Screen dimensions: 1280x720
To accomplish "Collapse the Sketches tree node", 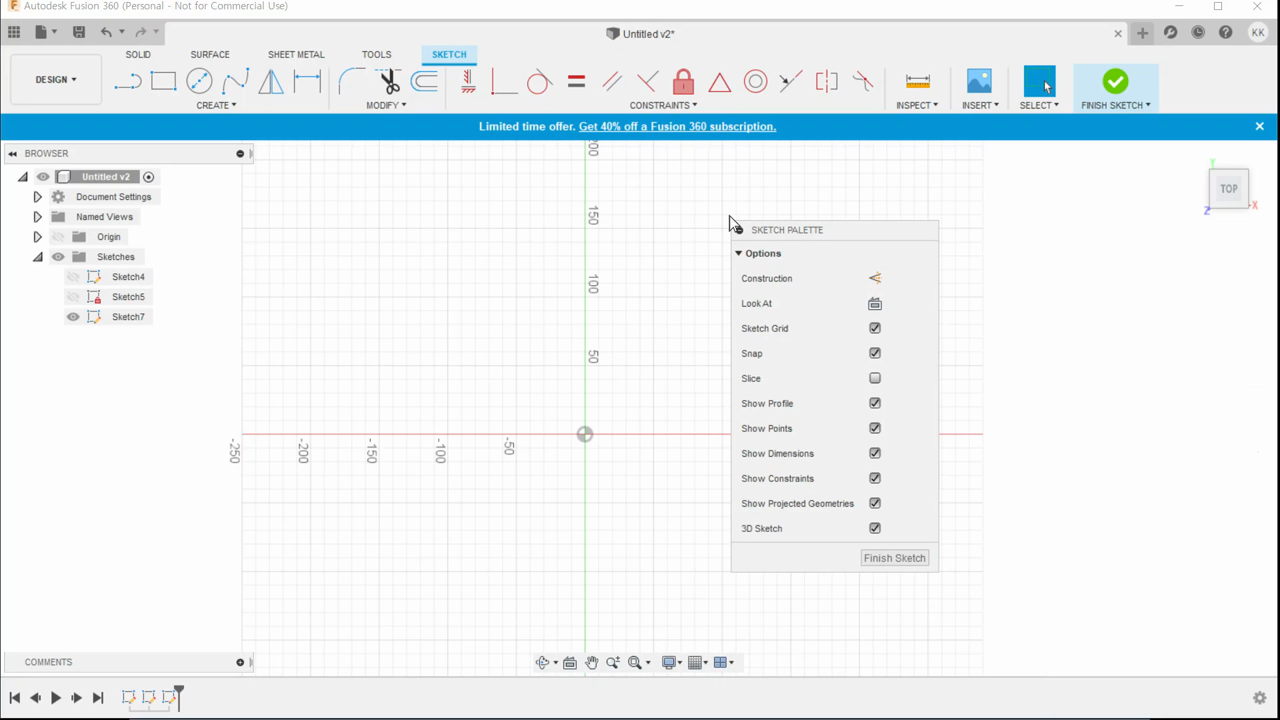I will coord(37,257).
